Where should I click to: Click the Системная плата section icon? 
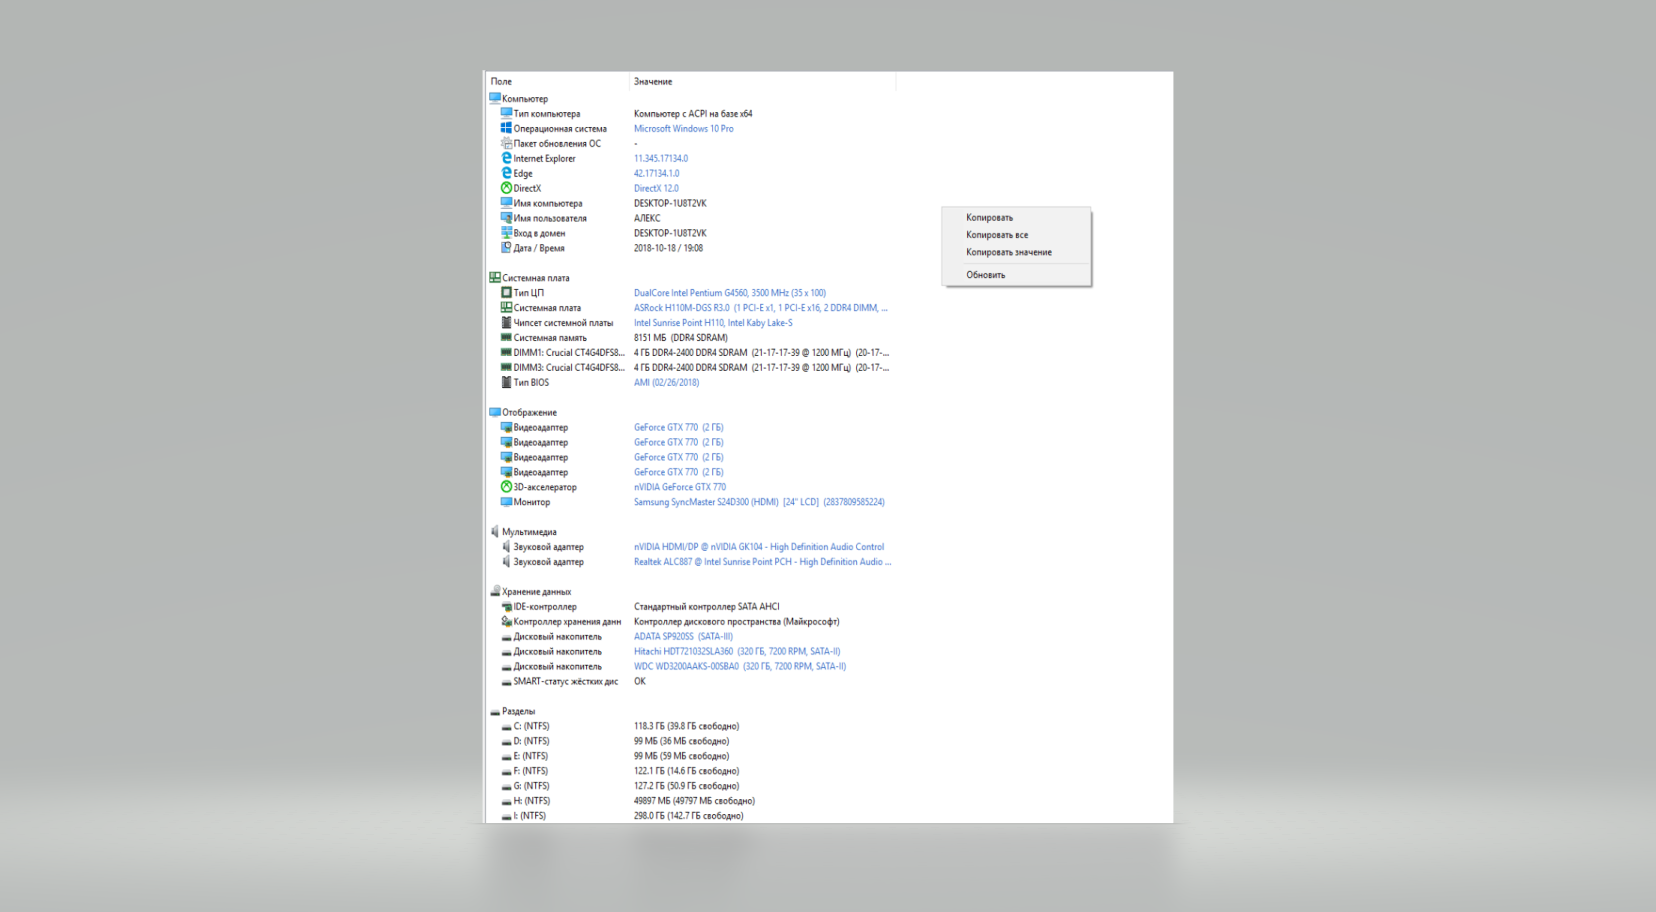click(x=495, y=277)
